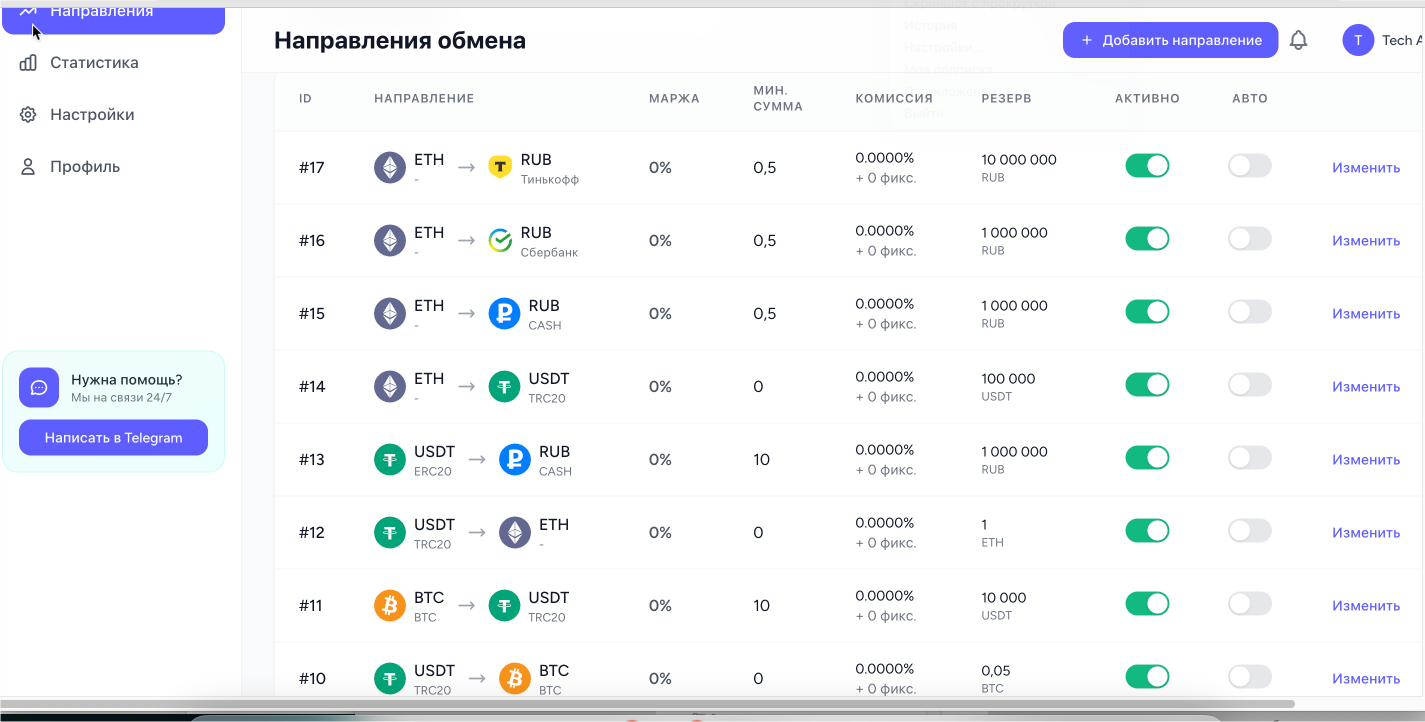Disable the Active toggle for direction #17

[1147, 166]
